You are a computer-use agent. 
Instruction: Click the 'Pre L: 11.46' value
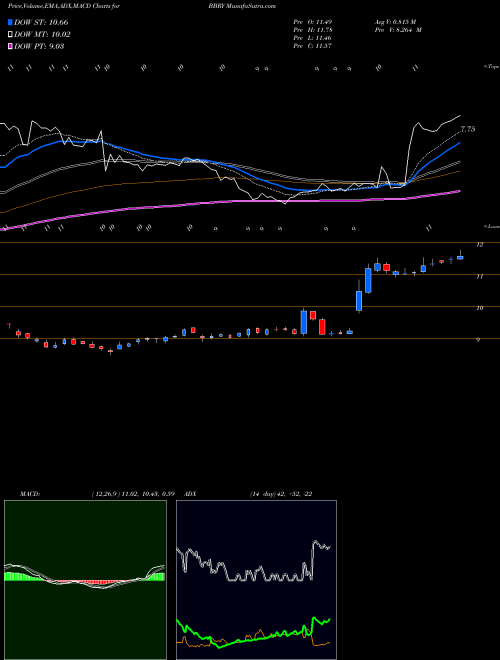tap(313, 38)
